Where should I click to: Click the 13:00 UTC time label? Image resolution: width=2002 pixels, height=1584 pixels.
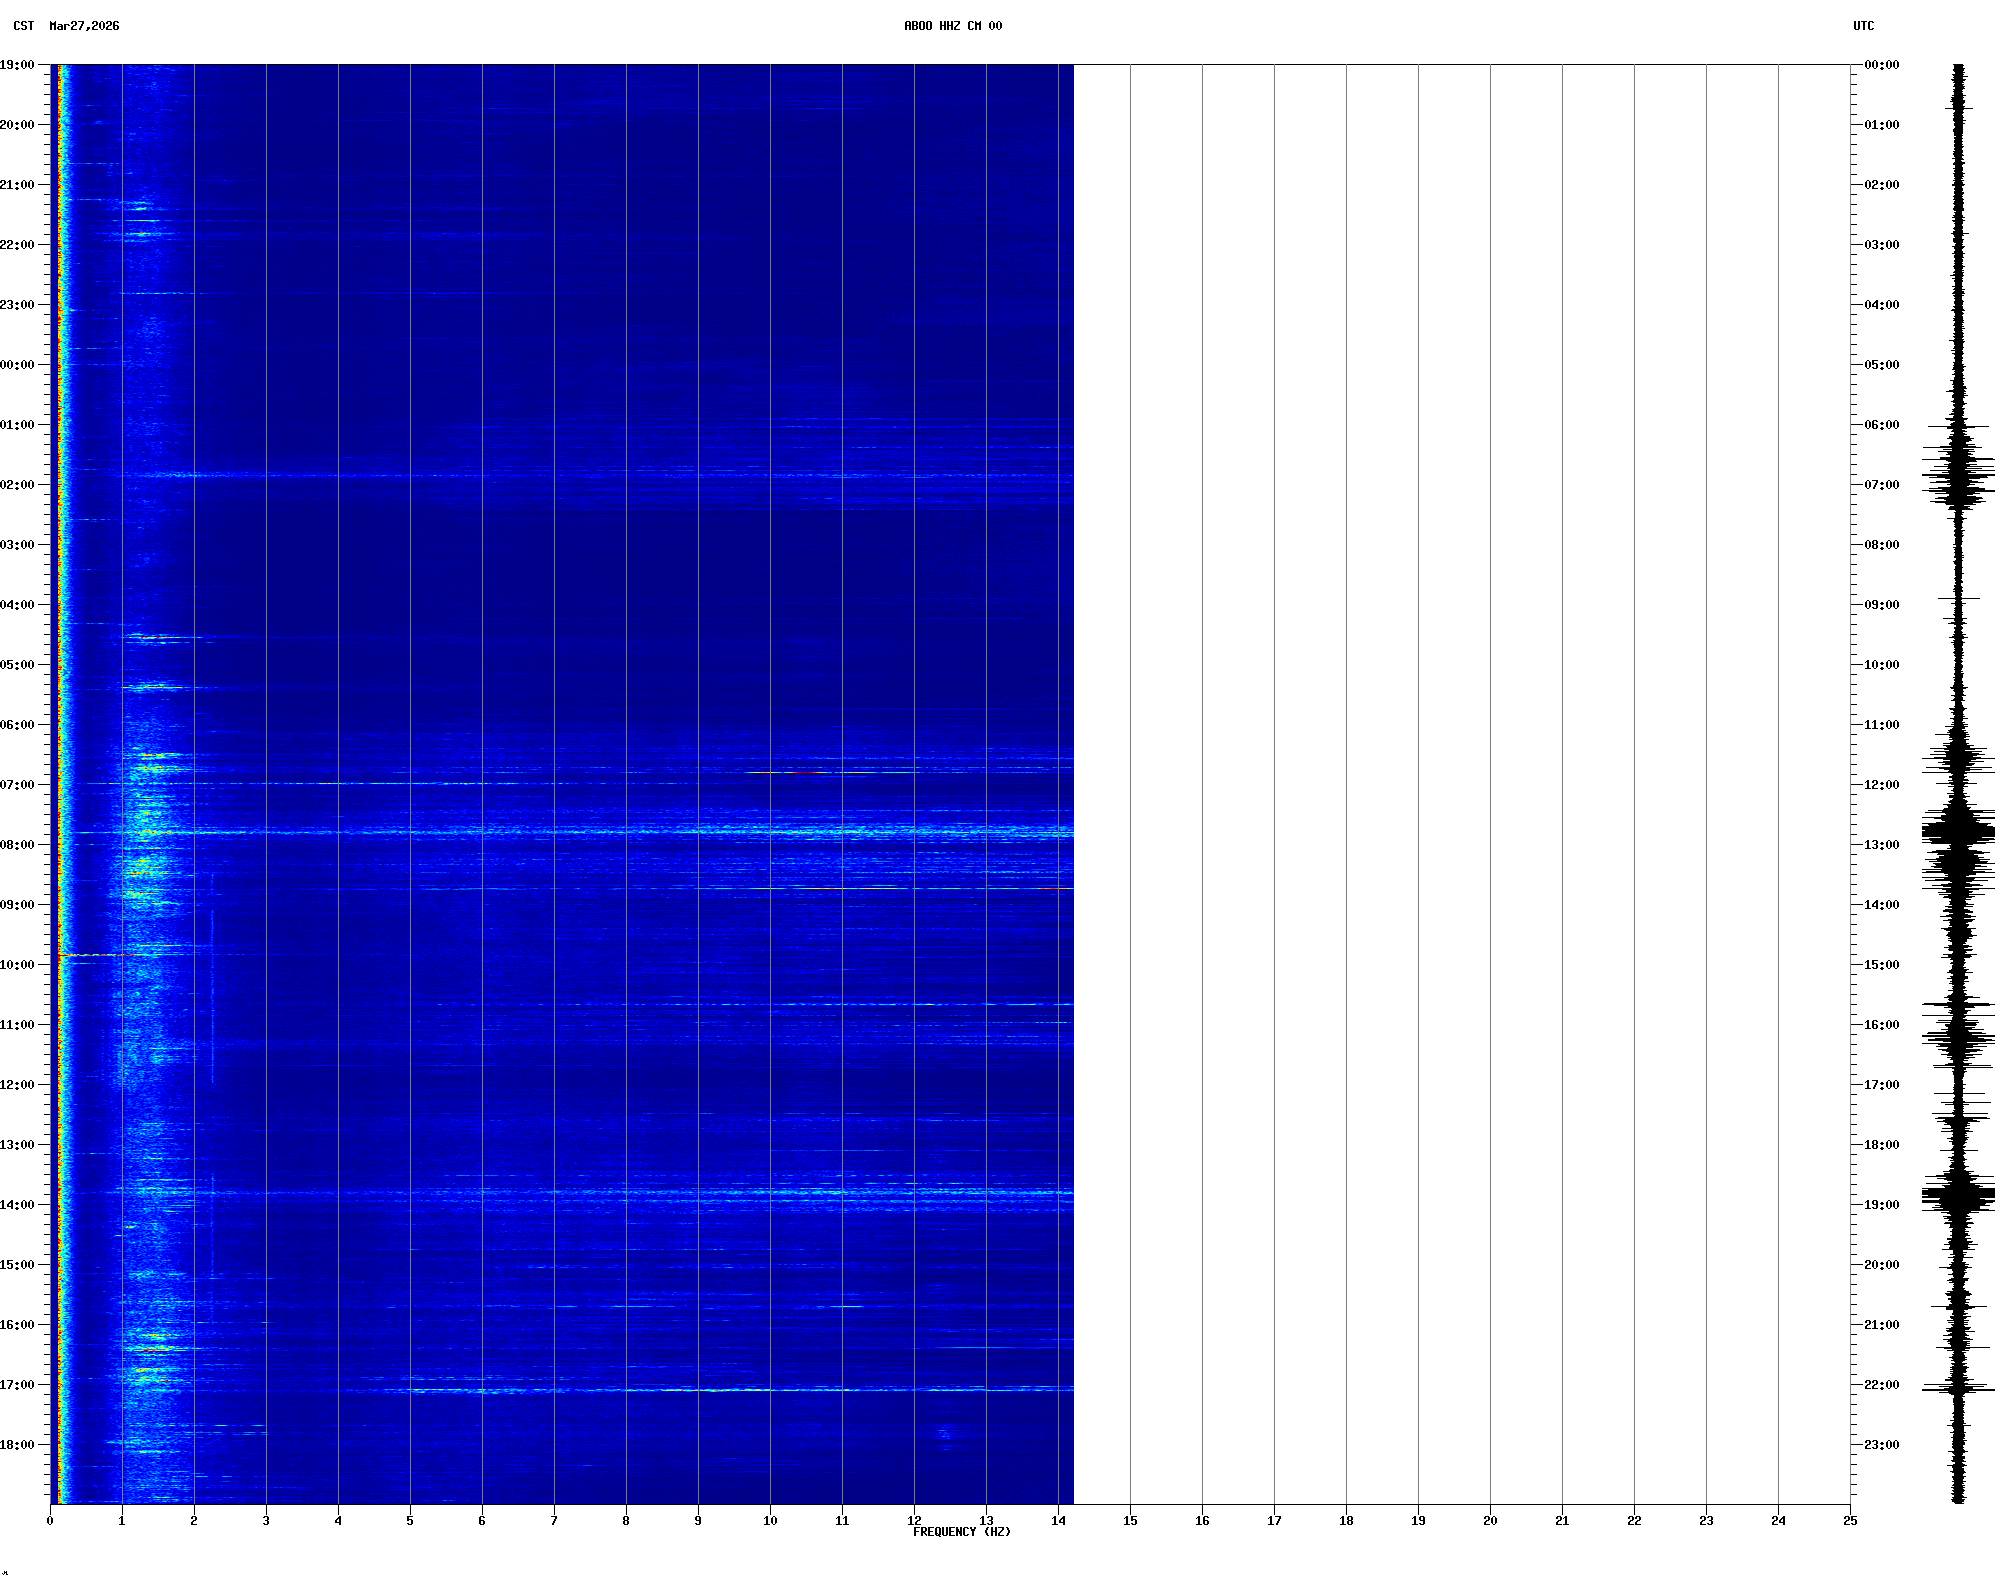point(1881,845)
